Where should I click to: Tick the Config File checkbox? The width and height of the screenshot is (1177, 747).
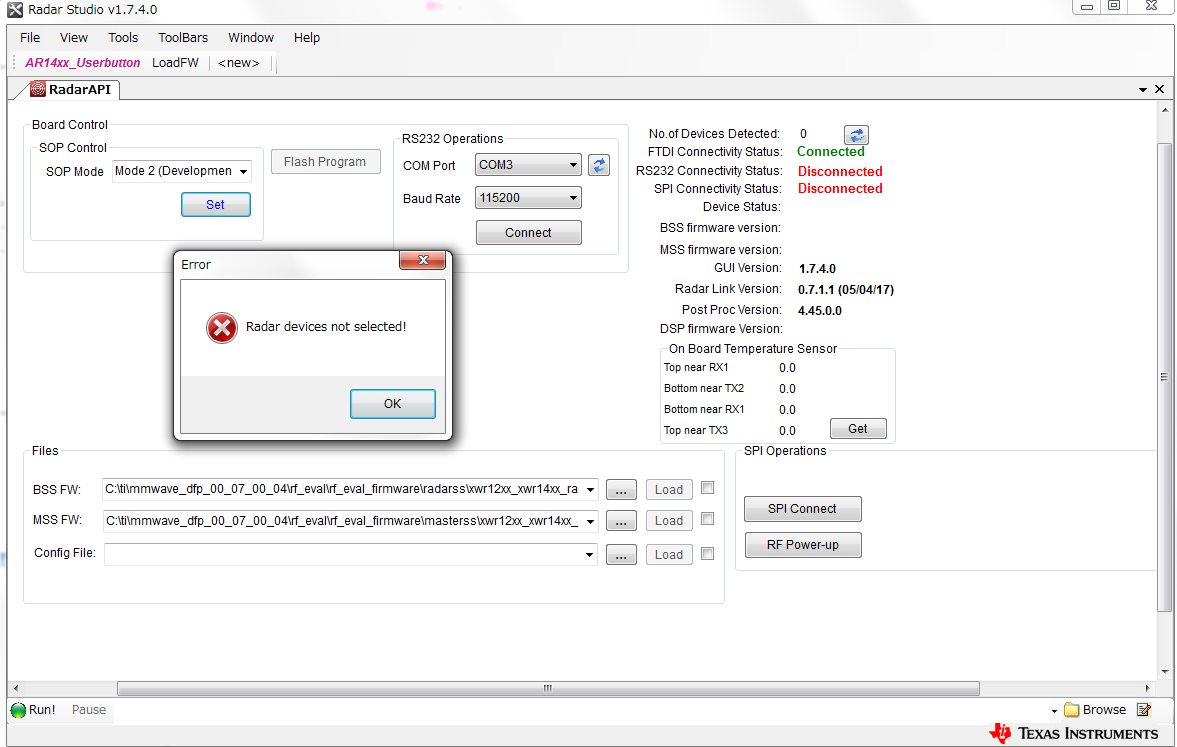coord(707,553)
